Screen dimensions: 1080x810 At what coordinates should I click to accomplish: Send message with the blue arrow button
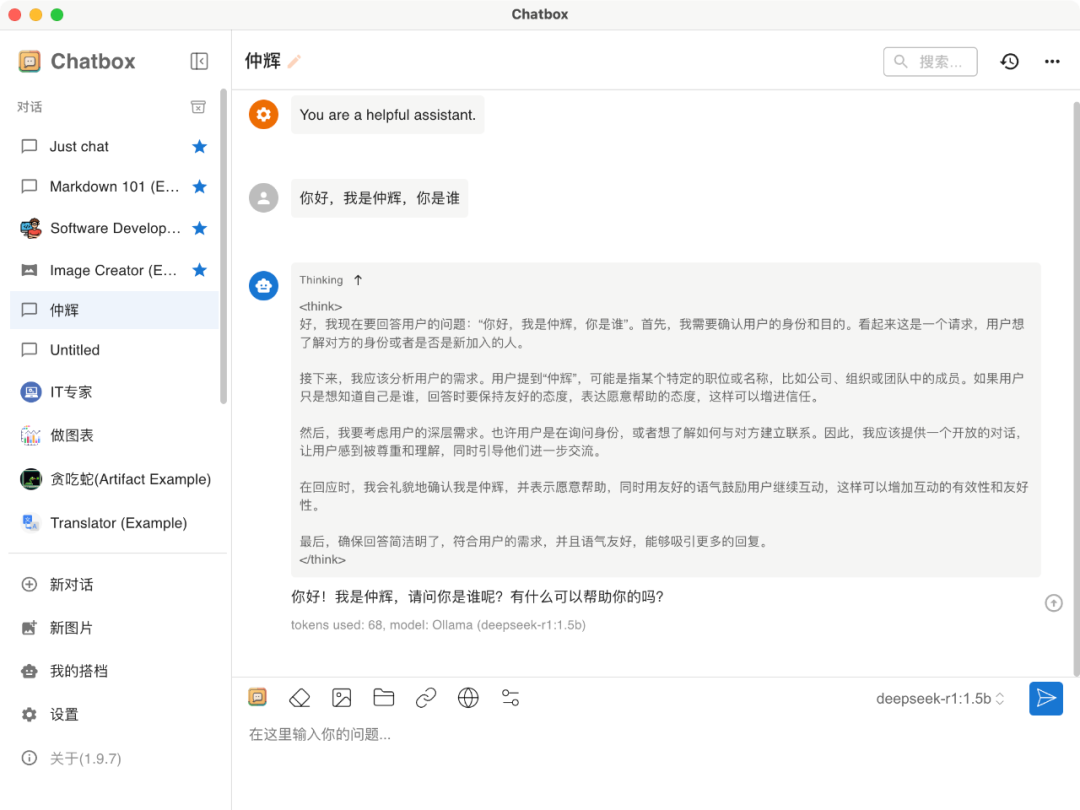pyautogui.click(x=1046, y=698)
